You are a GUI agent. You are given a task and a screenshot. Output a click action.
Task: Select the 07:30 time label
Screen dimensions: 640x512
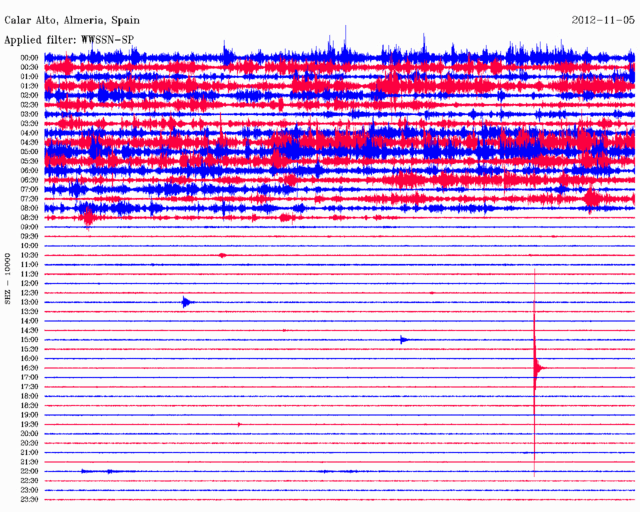point(29,199)
